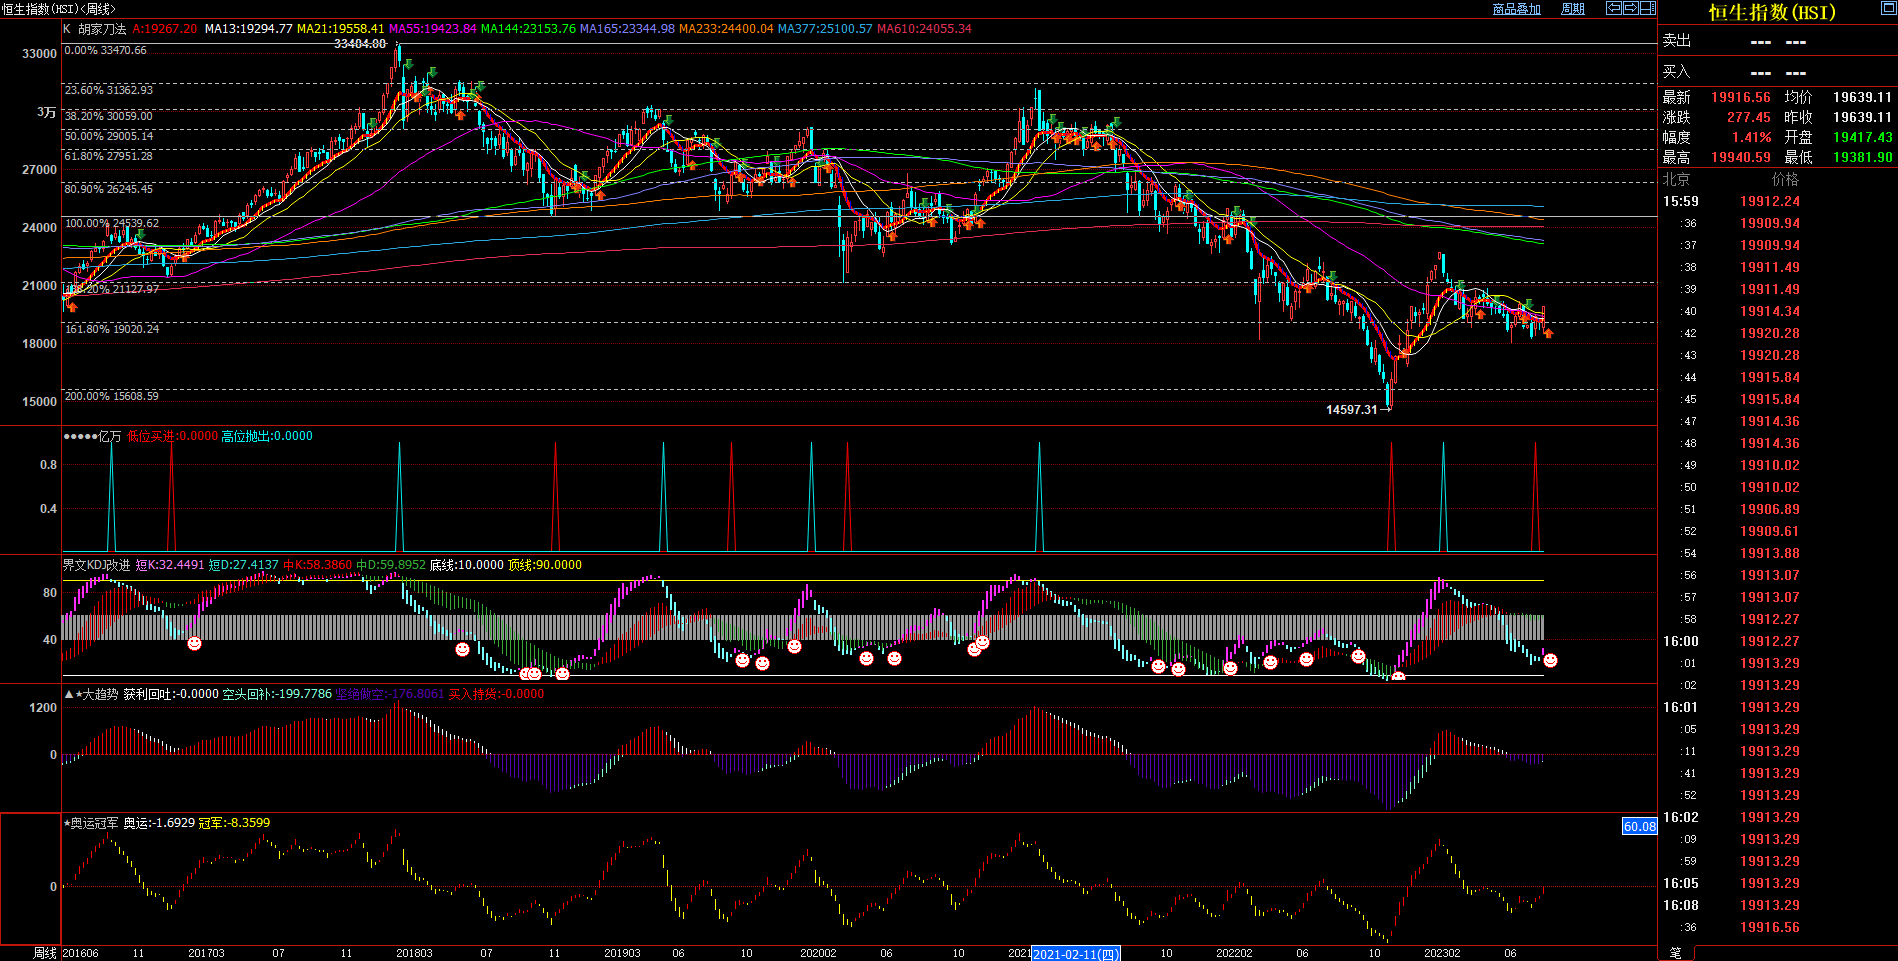Screen dimensions: 1898x961
Task: Open the 商品叠加 overlay link
Action: click(x=1516, y=9)
